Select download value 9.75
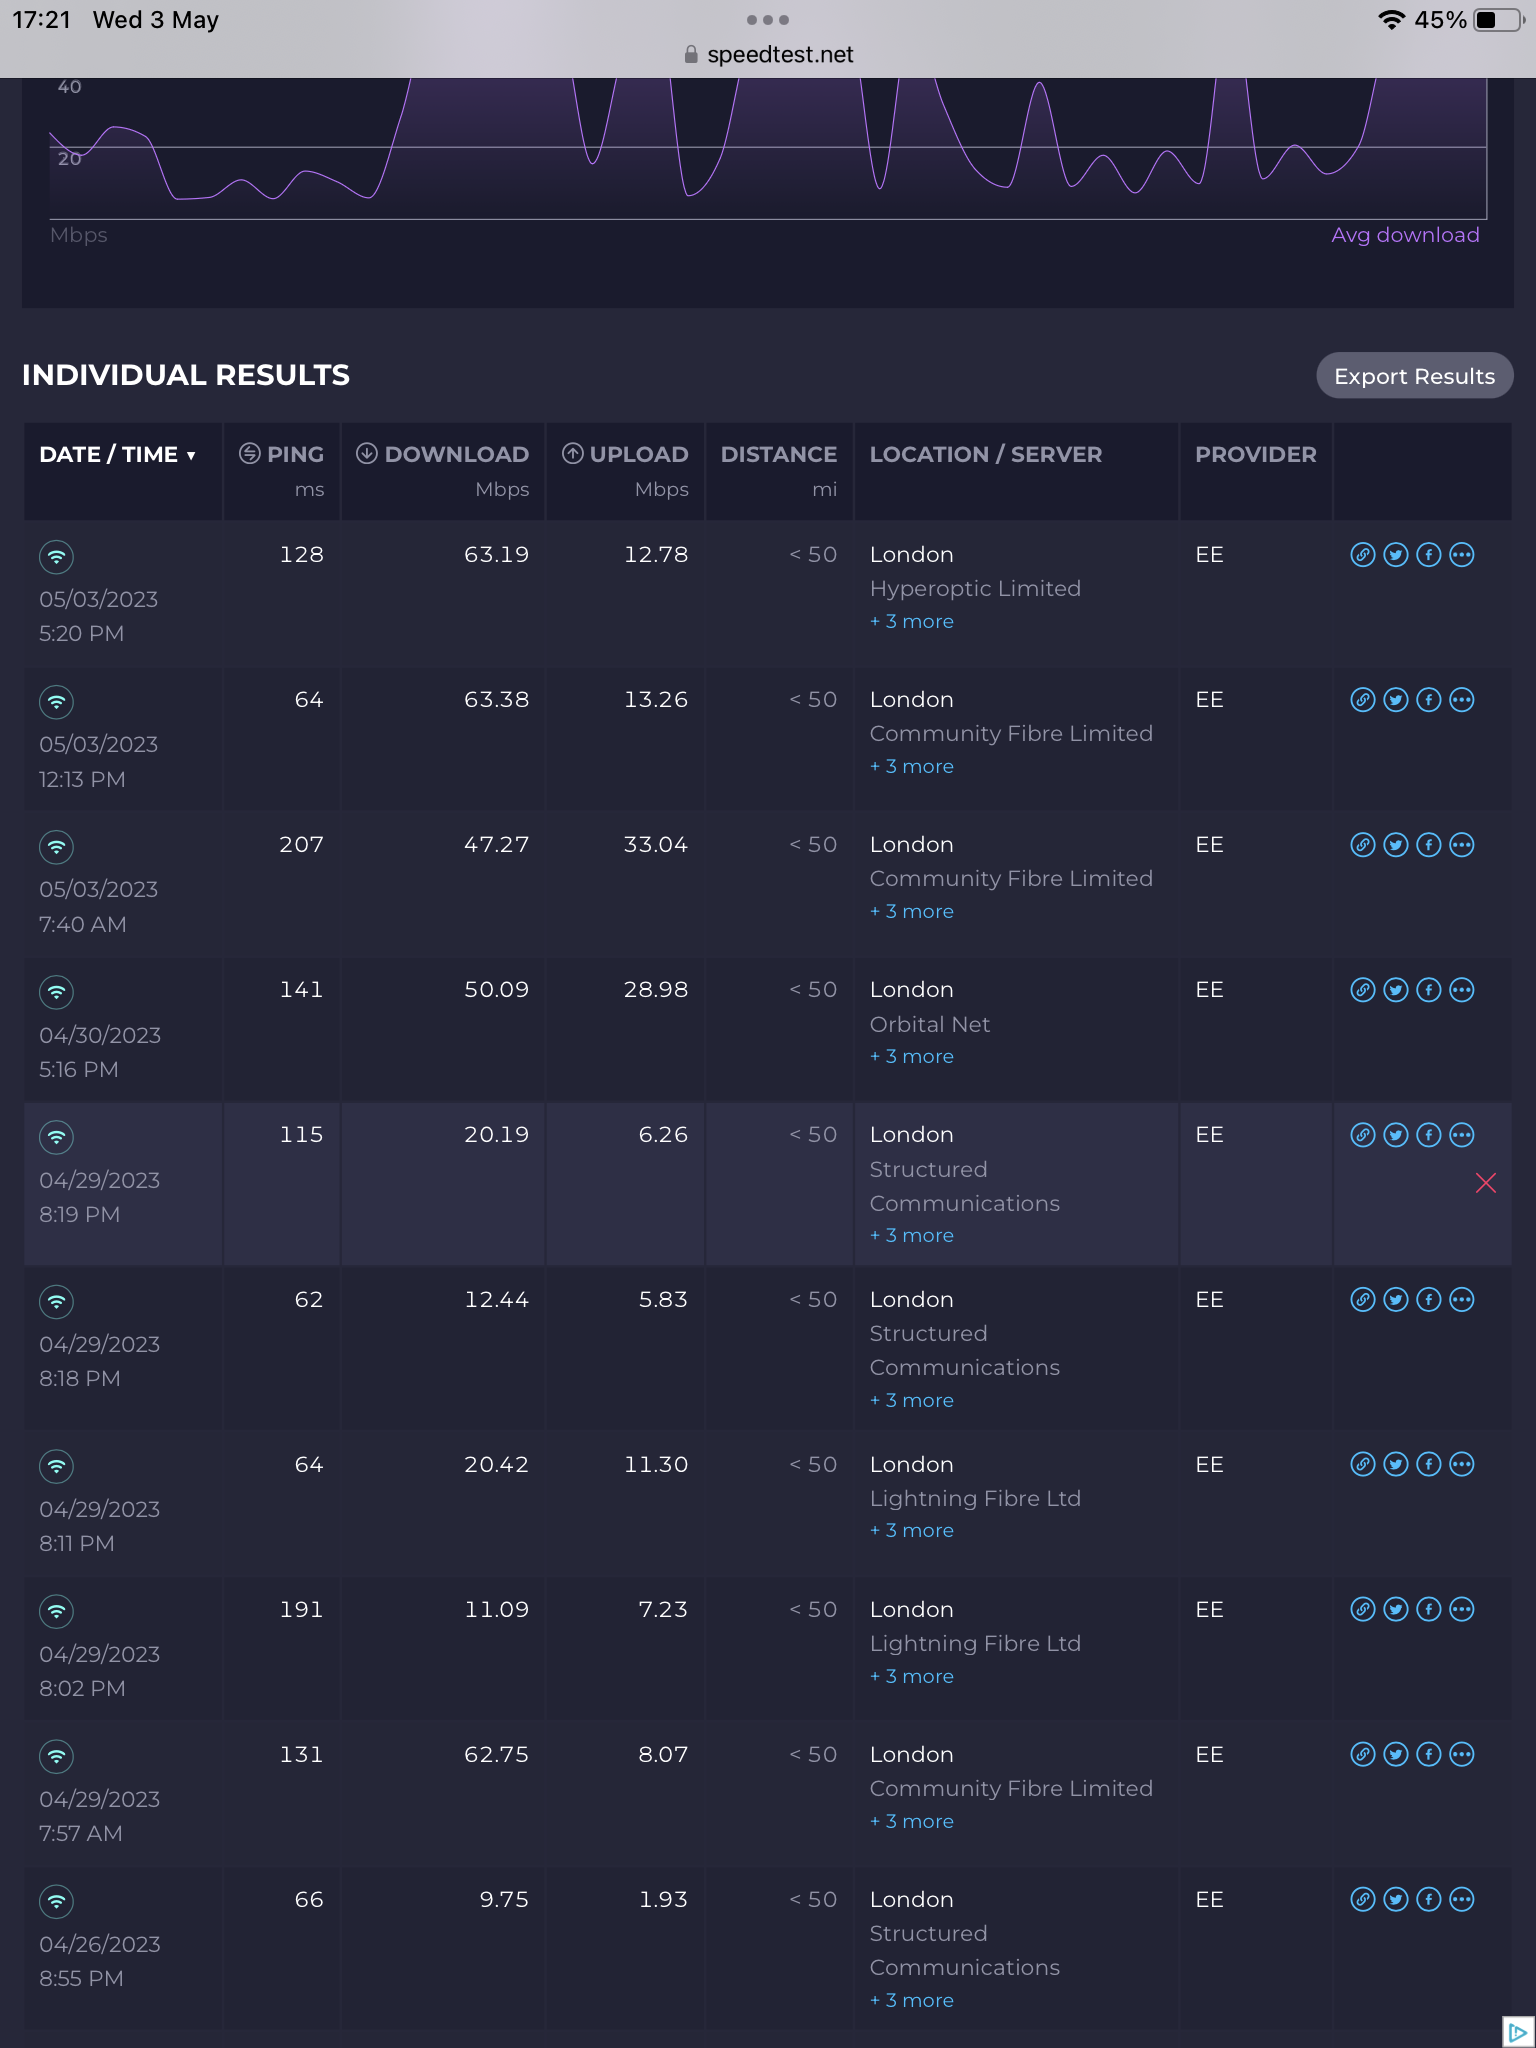This screenshot has width=1536, height=2048. click(504, 1900)
